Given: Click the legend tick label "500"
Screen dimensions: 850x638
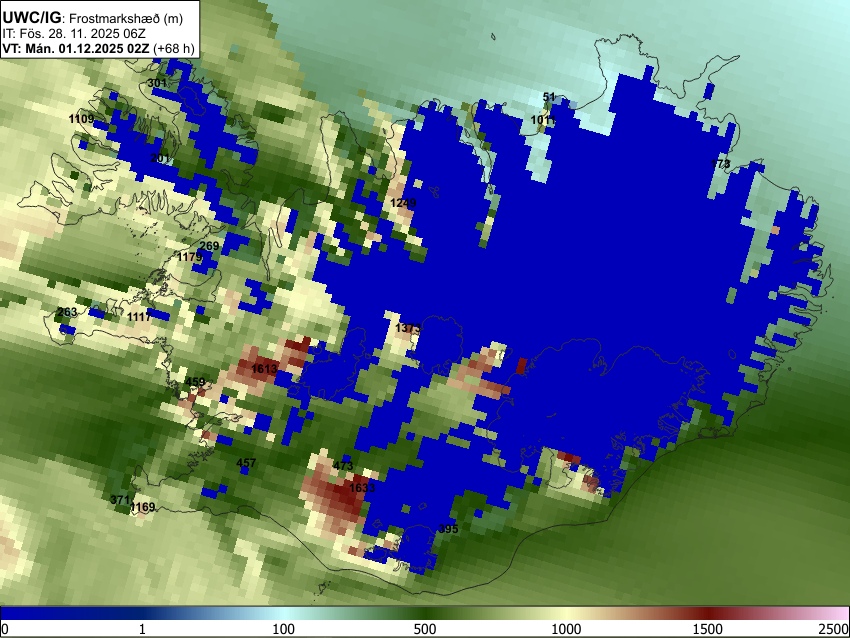Looking at the screenshot, I should [x=425, y=629].
